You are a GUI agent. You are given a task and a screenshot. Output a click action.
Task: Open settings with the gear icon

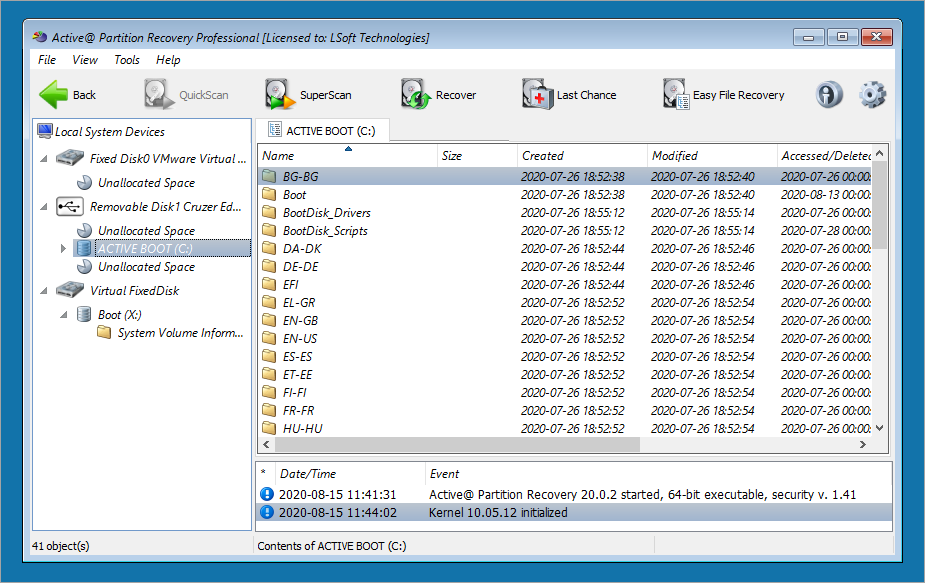pos(872,94)
